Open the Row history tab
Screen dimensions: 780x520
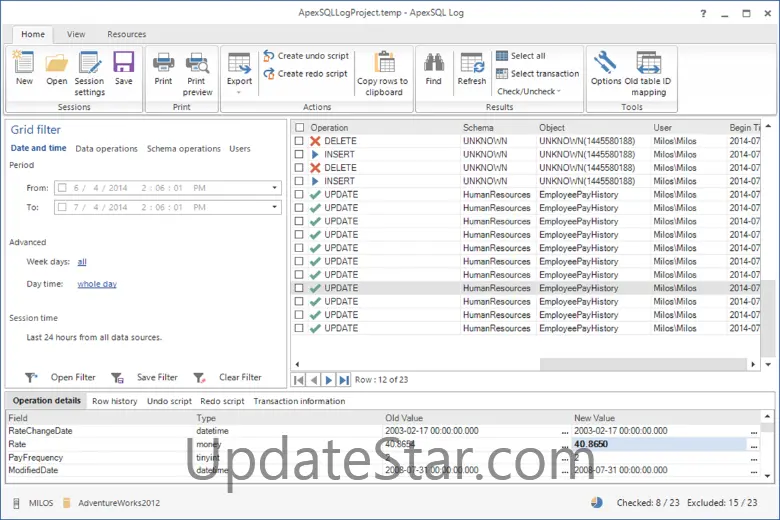tap(114, 401)
